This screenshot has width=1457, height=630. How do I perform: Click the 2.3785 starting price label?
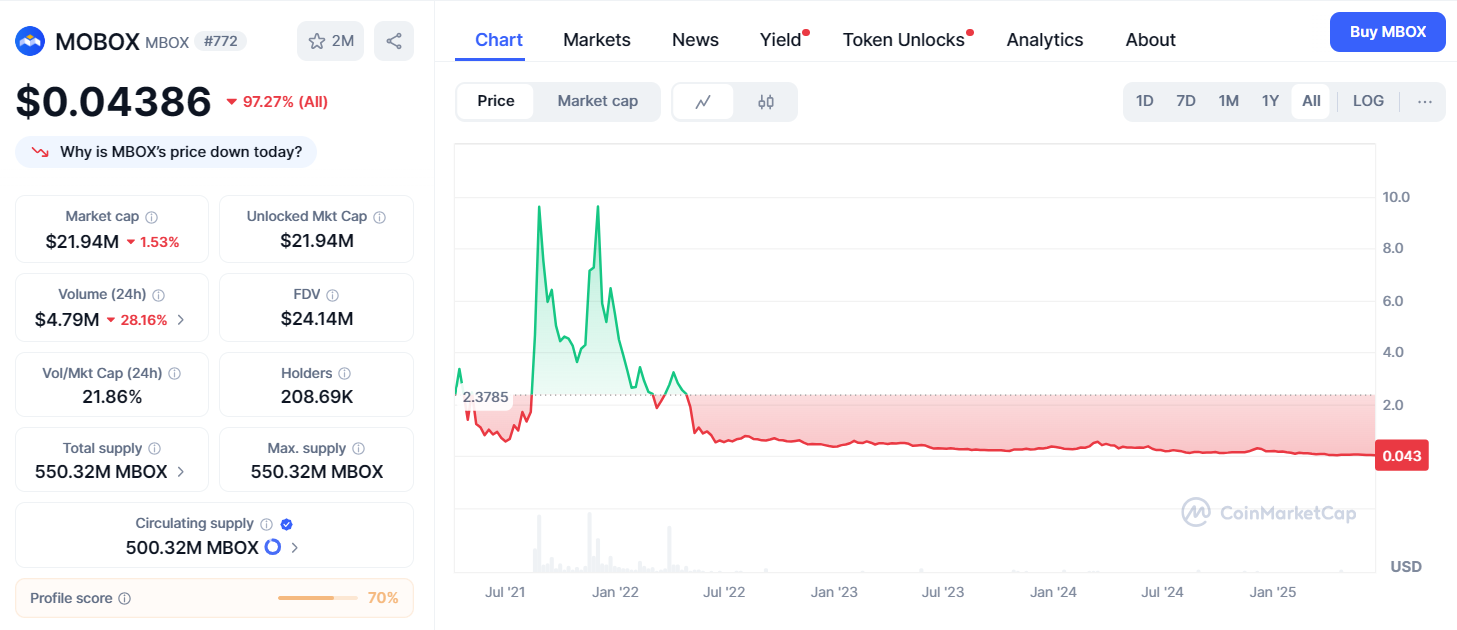click(x=486, y=396)
